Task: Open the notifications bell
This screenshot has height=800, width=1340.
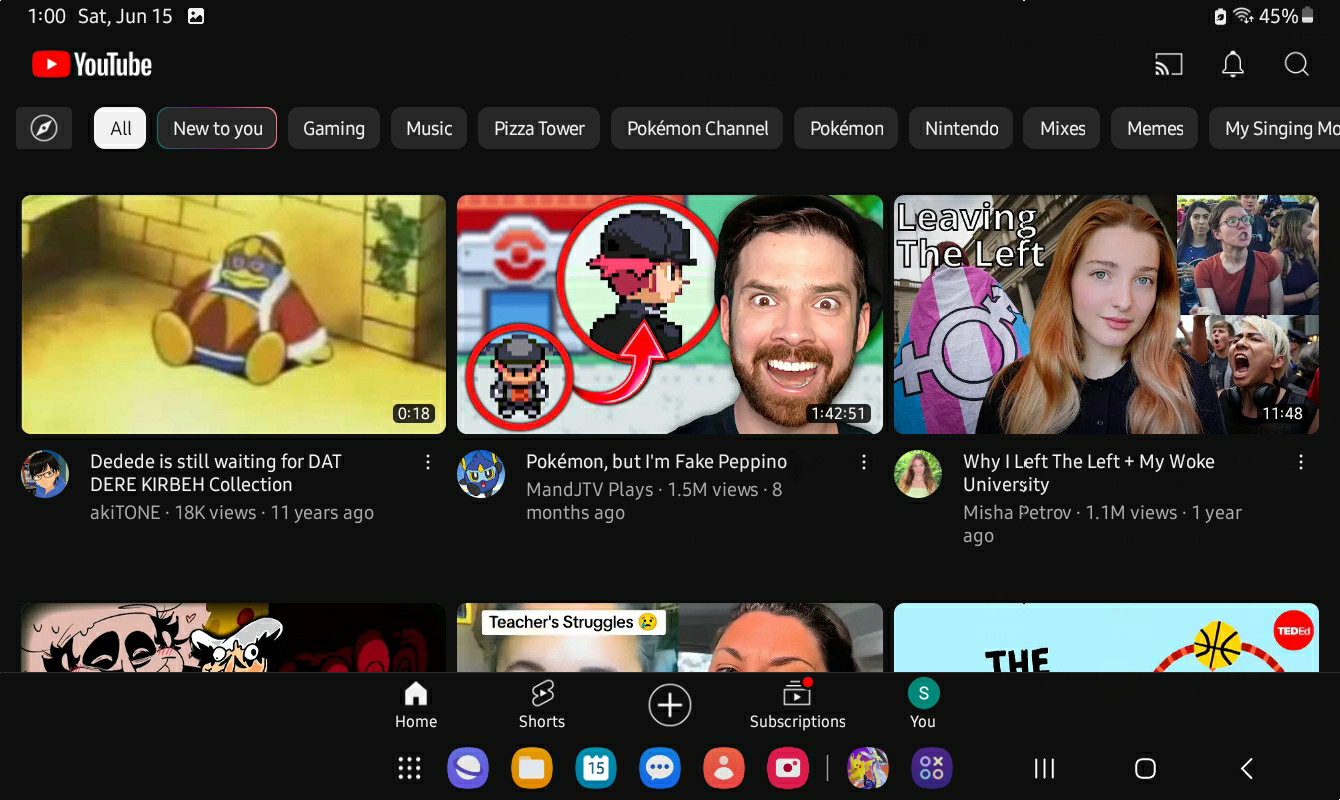Action: tap(1233, 65)
